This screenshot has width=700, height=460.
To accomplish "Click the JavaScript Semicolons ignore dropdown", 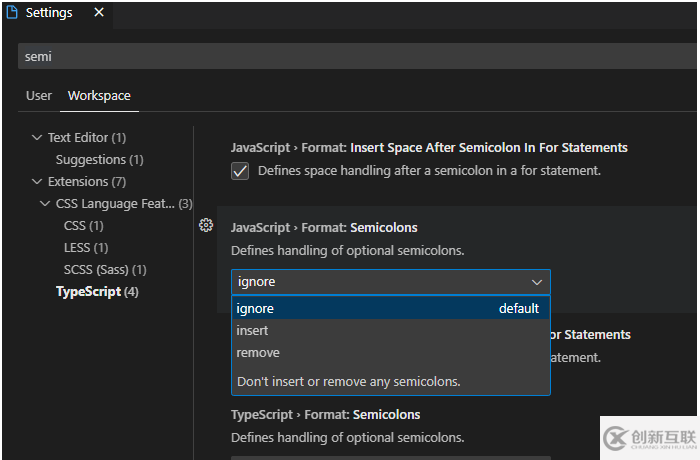I will [391, 282].
